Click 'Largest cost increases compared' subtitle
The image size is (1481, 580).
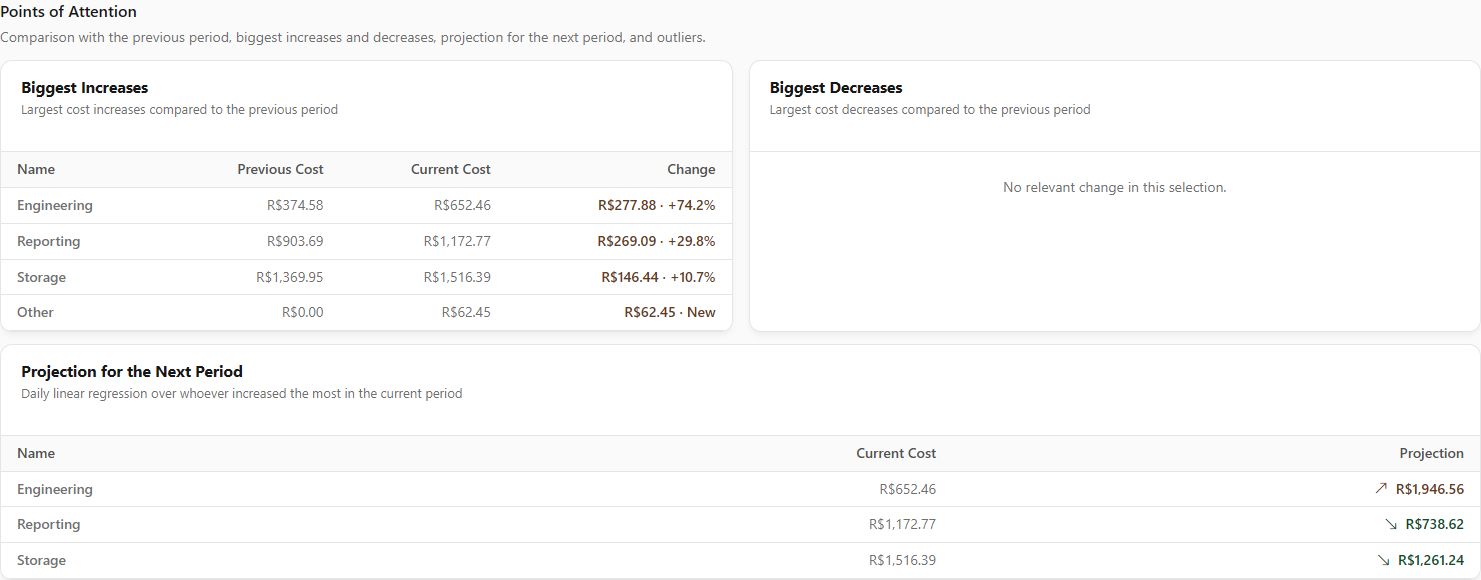[x=180, y=109]
